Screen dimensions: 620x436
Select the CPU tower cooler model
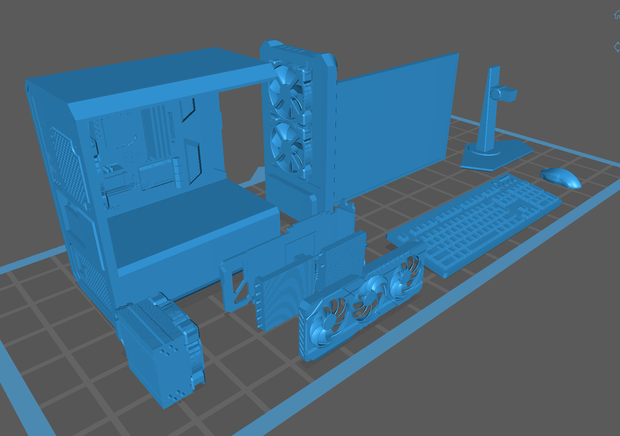pyautogui.click(x=161, y=349)
